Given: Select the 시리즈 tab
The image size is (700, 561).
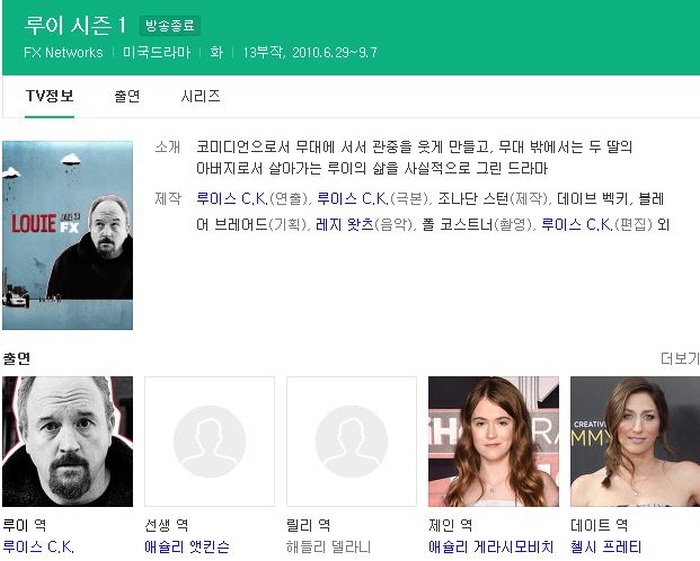Looking at the screenshot, I should pos(200,96).
